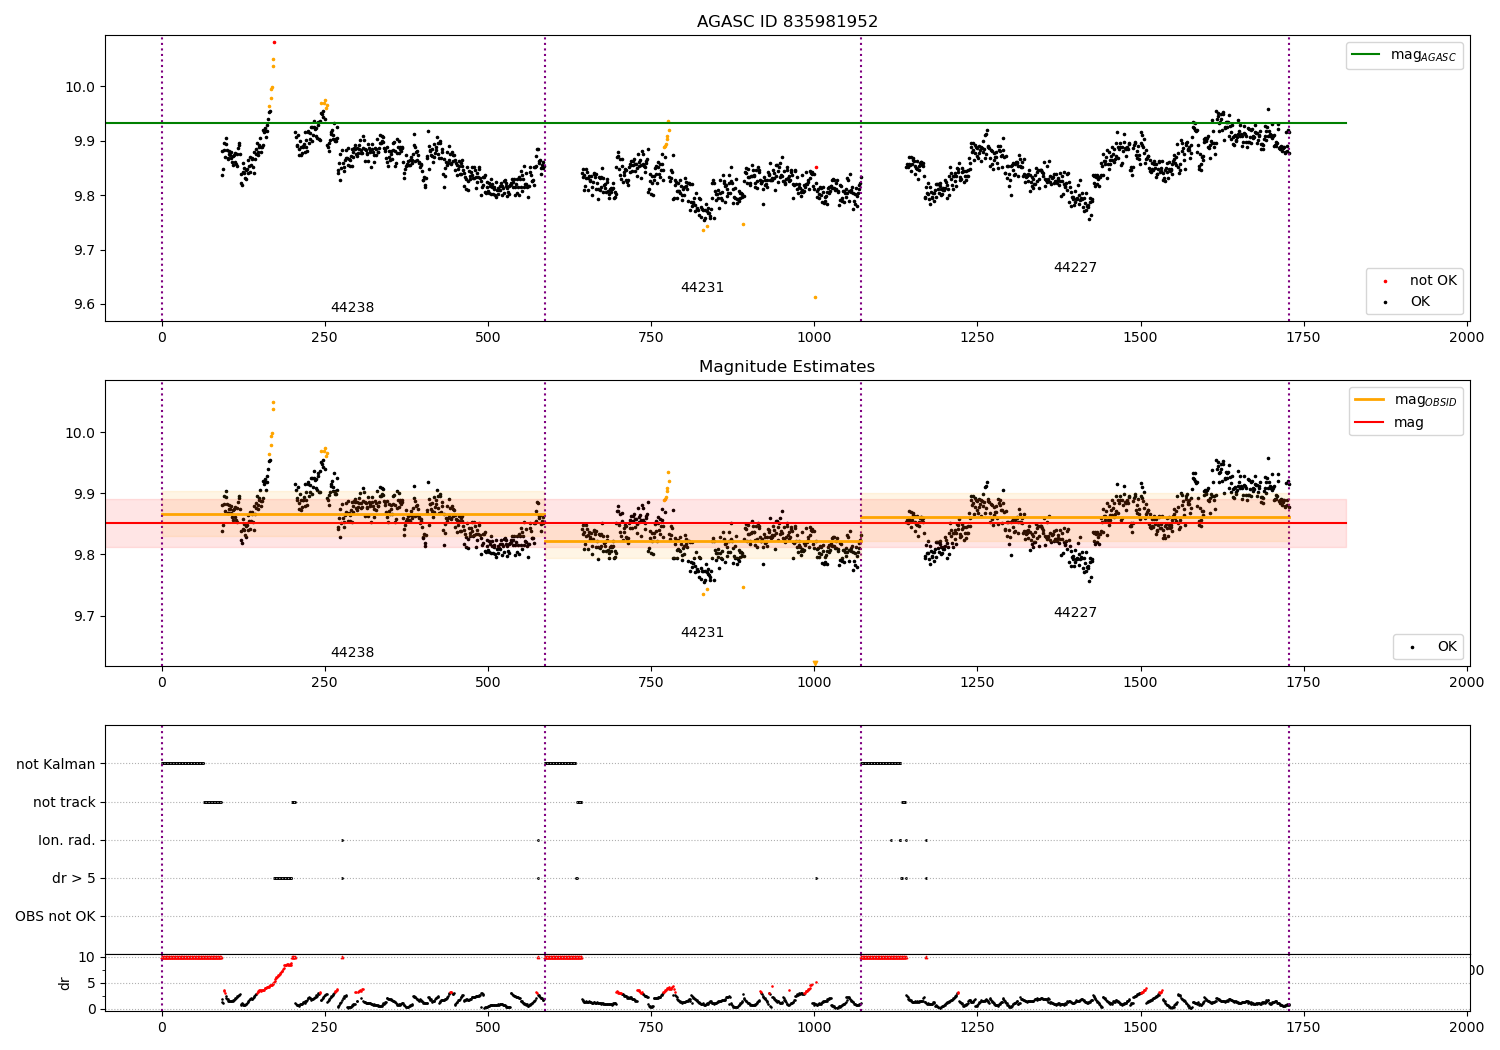This screenshot has height=1050, width=1500.
Task: Click x-tick 1250 under the top plot
Action: 977,337
